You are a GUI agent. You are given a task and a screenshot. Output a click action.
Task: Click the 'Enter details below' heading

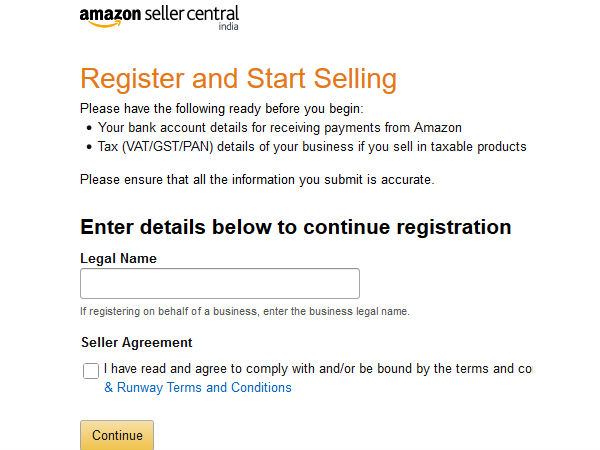(x=295, y=227)
